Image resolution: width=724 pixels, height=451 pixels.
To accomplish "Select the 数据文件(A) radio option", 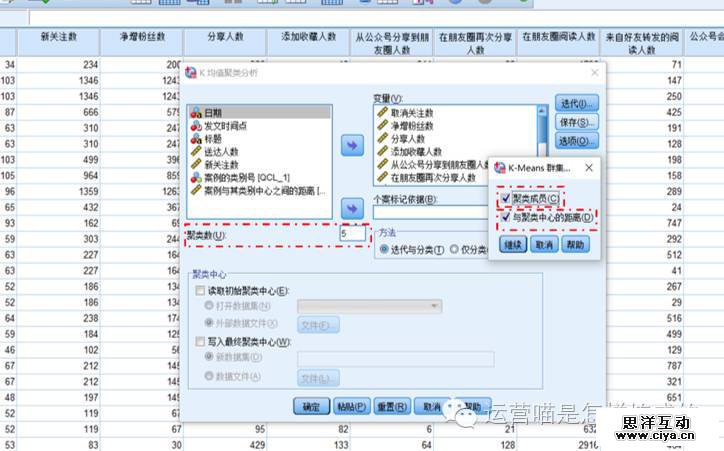I will click(x=209, y=376).
